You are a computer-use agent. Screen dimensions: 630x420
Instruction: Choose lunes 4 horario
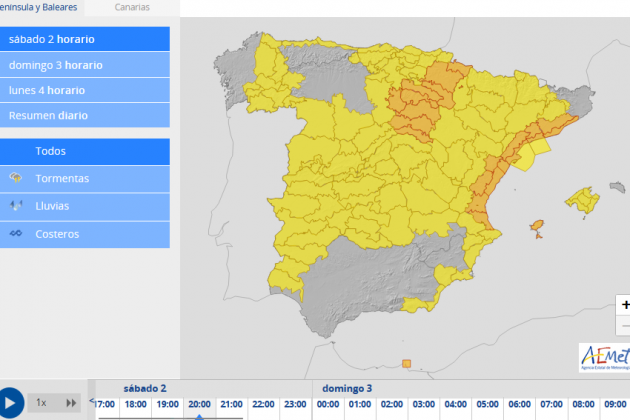pos(85,90)
